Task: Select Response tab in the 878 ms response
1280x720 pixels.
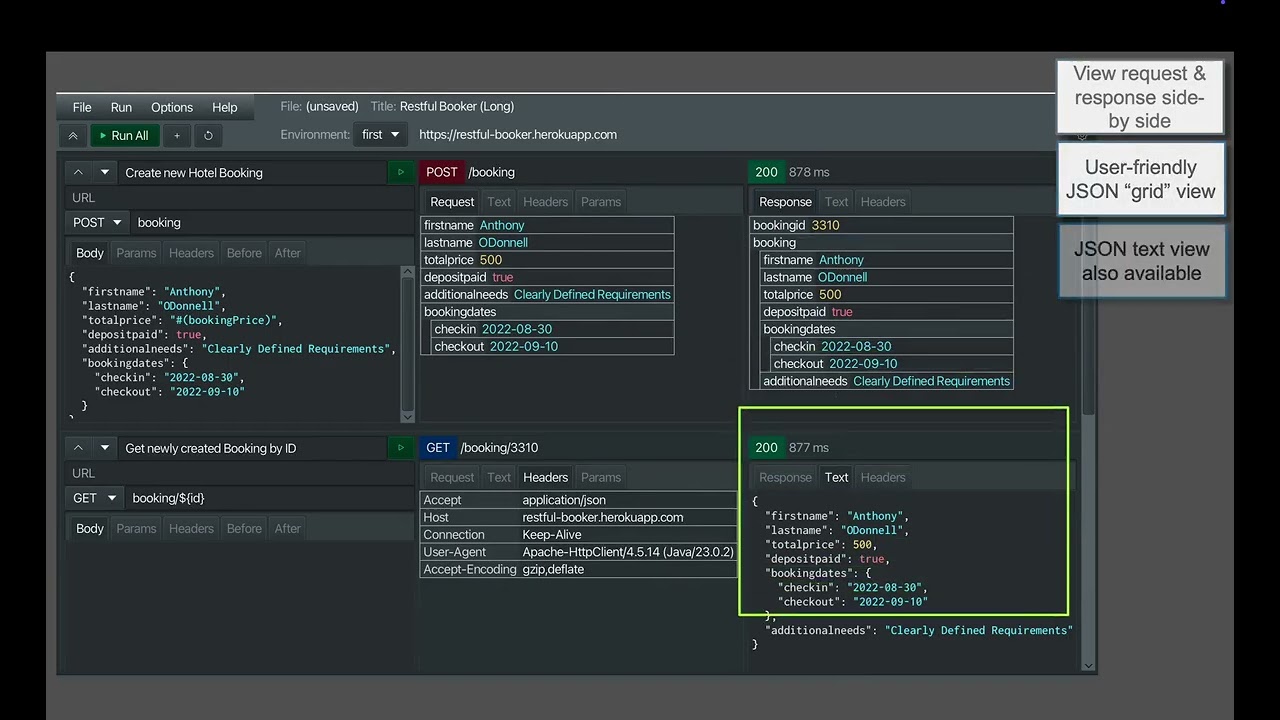Action: click(785, 201)
